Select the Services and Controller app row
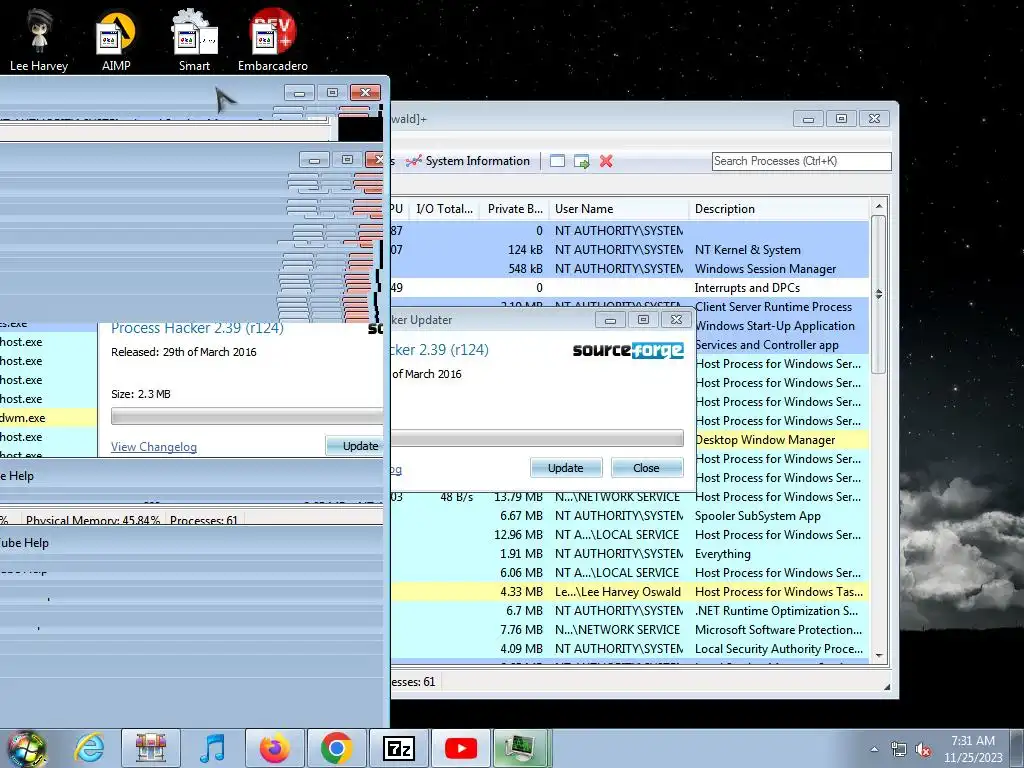The image size is (1024, 768). pos(782,345)
